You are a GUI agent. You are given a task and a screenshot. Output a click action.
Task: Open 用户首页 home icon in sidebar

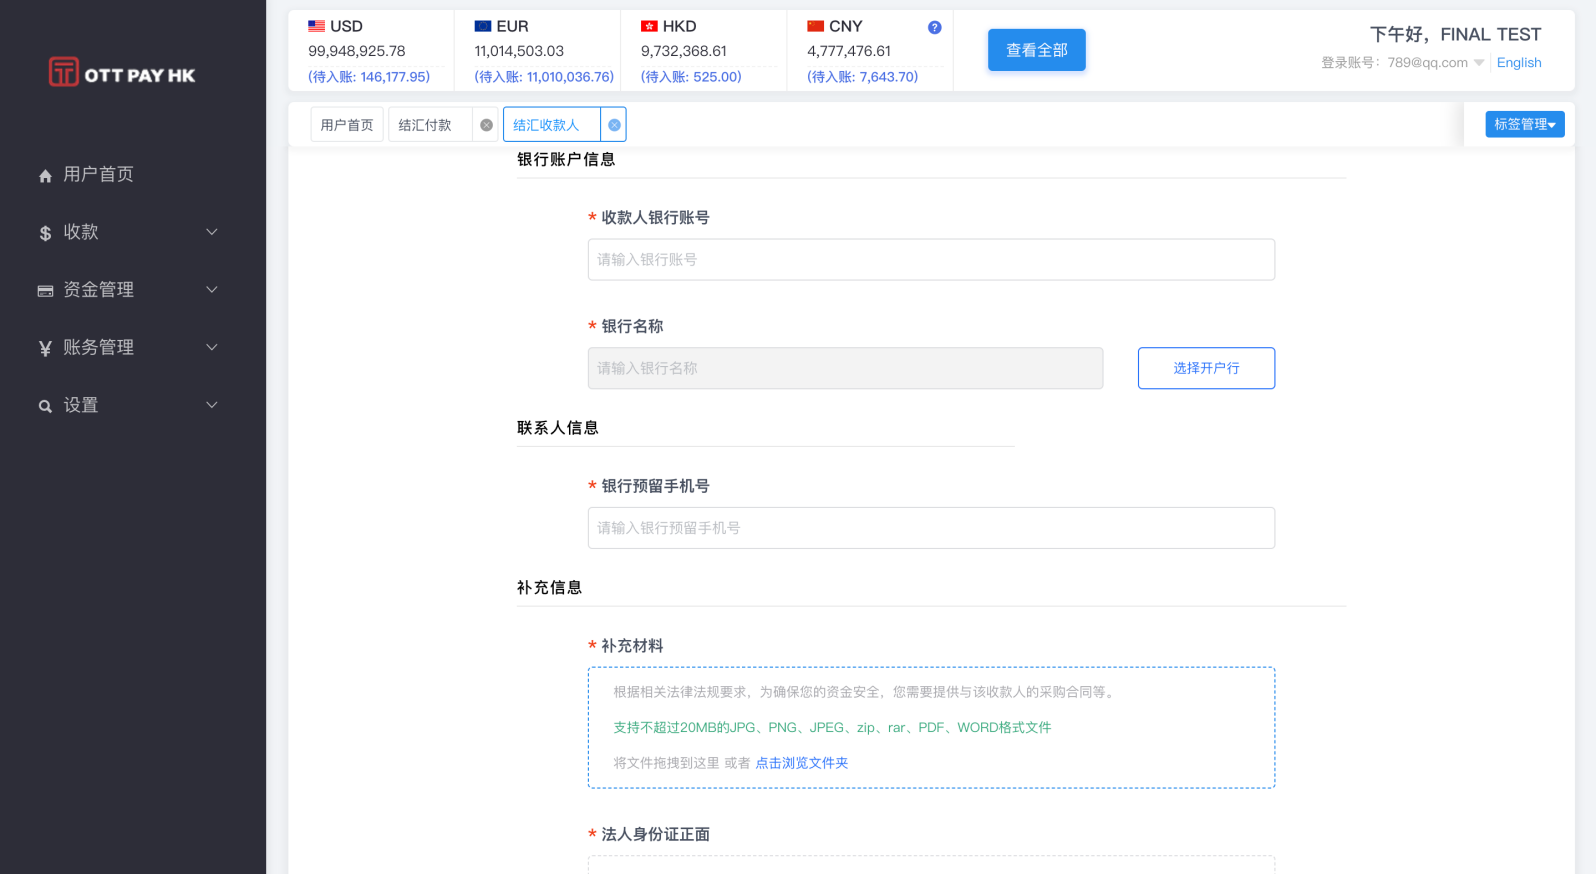pyautogui.click(x=45, y=176)
